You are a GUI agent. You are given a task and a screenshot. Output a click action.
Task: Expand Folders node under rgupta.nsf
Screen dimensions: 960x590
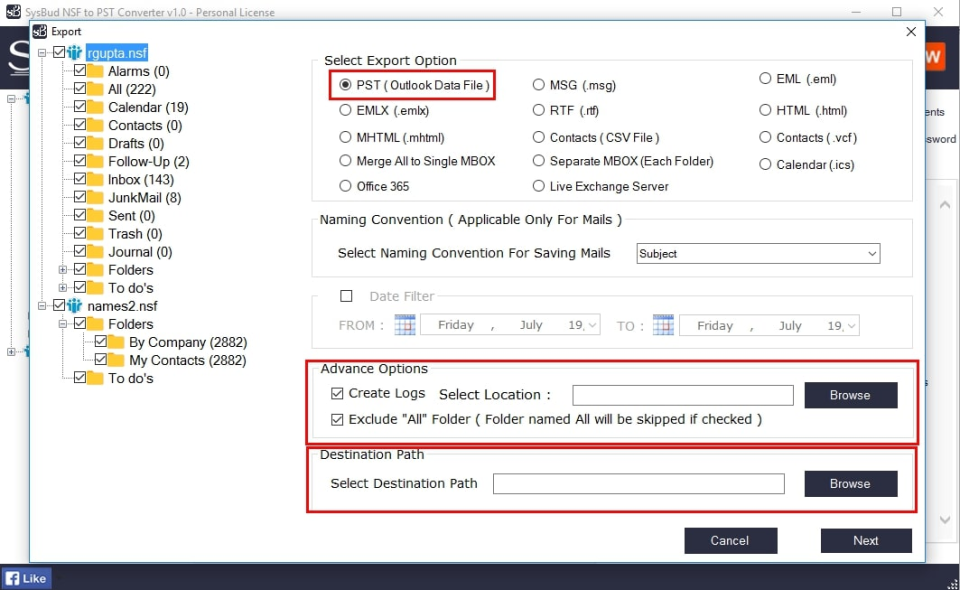(x=62, y=270)
